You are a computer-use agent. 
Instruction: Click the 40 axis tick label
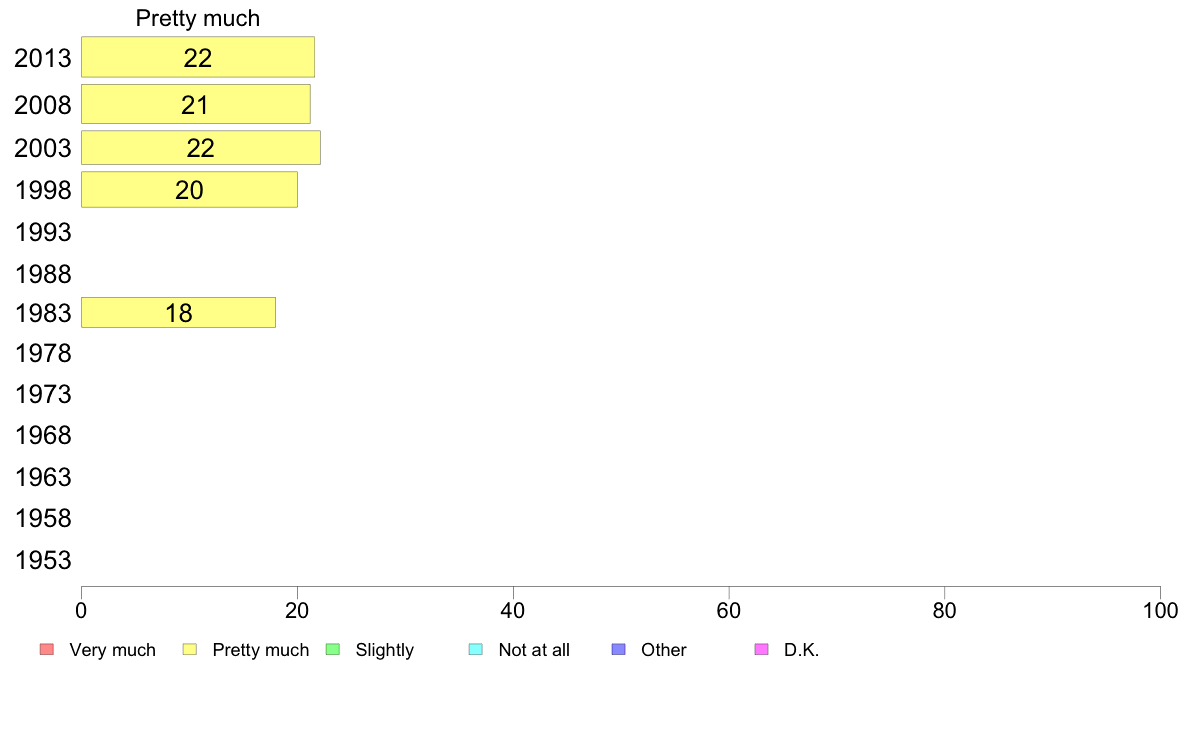tap(513, 610)
